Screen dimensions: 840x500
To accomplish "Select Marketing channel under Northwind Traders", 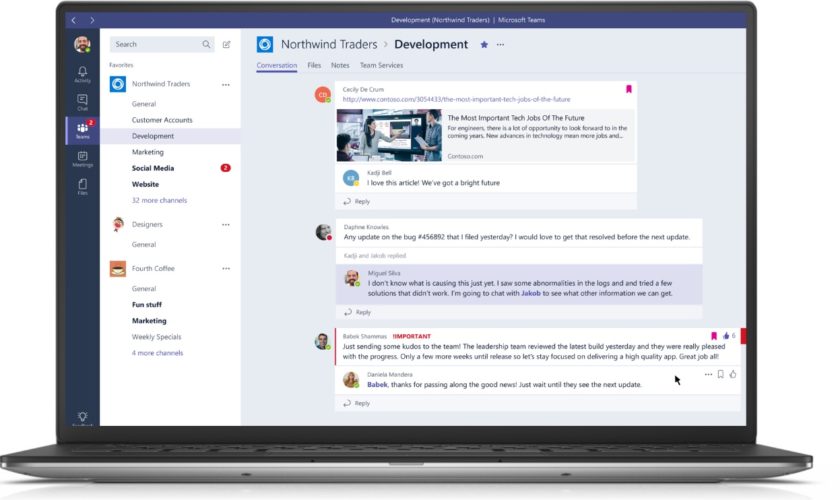I will point(147,152).
